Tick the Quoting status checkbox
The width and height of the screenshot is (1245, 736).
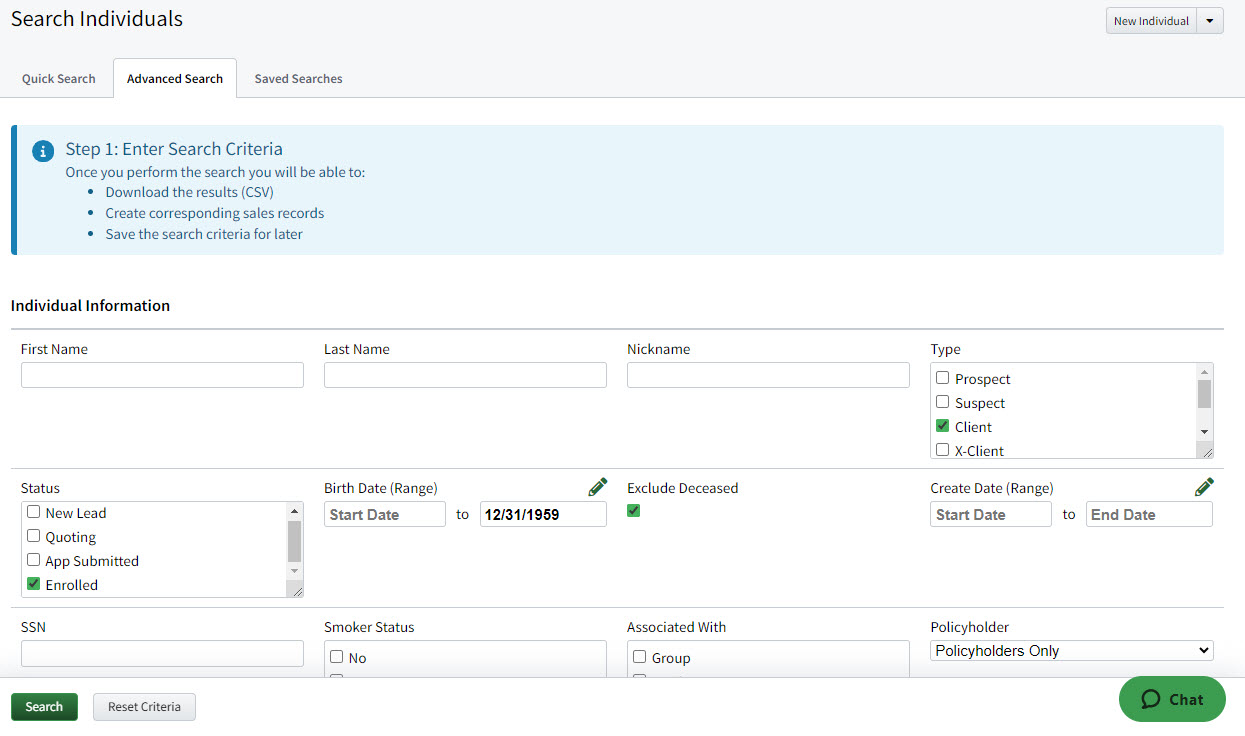point(33,536)
